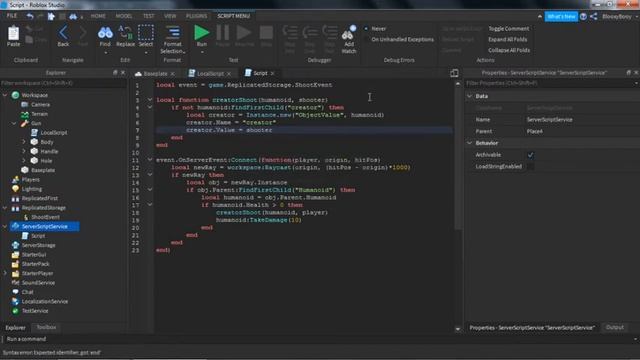Open the LocalScript editor tab

coord(210,73)
